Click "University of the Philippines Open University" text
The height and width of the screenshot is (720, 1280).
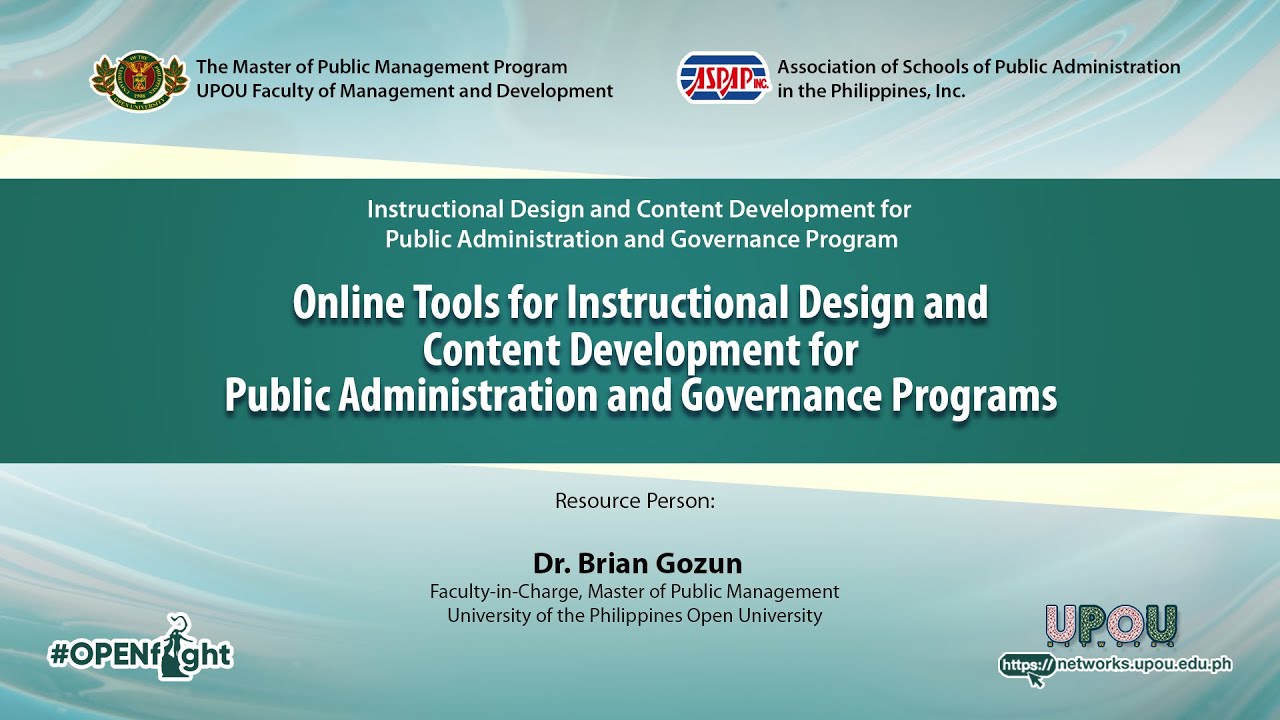click(634, 615)
